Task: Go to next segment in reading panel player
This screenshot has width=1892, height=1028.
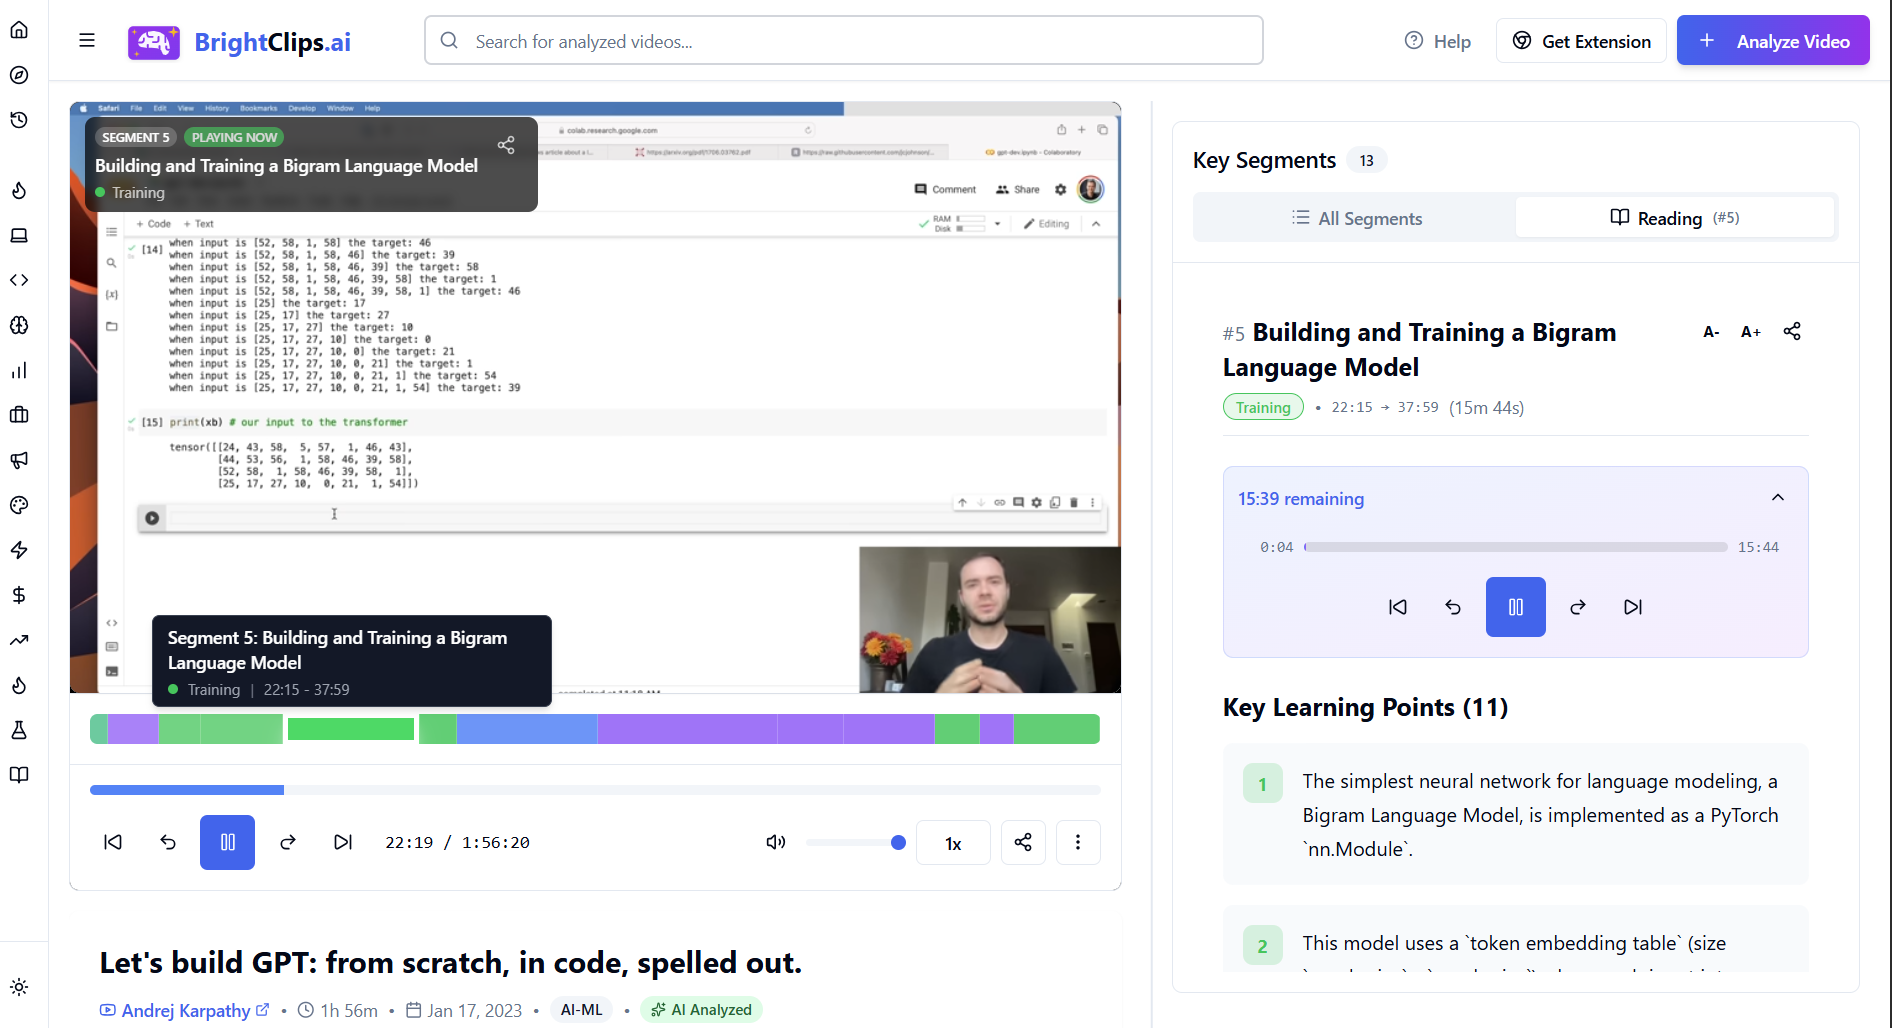Action: (x=1633, y=607)
